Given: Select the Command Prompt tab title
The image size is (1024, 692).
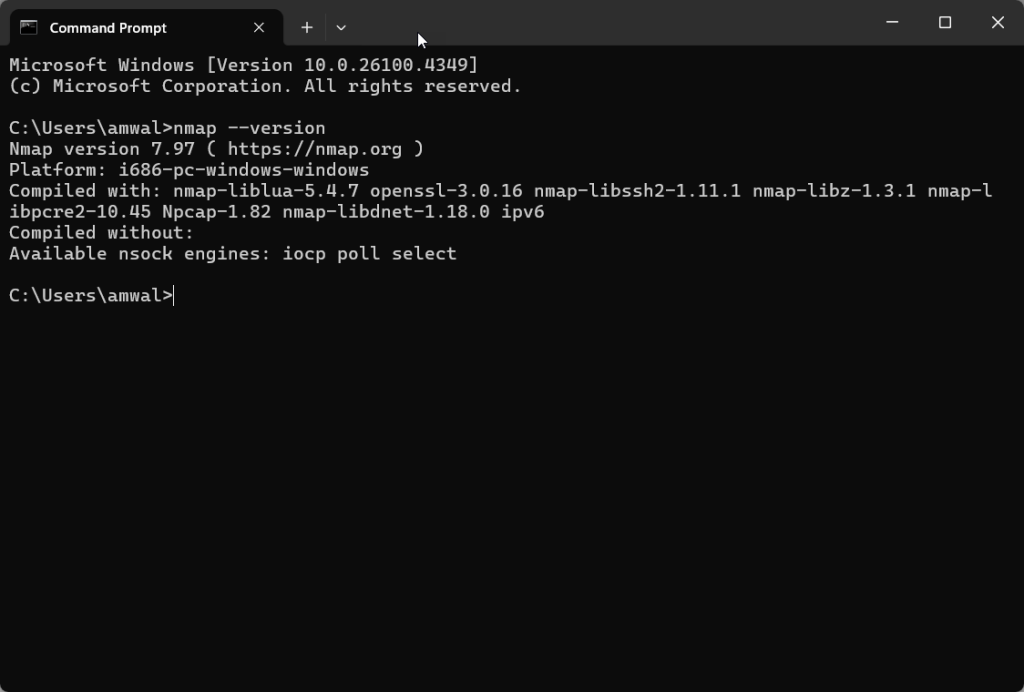Looking at the screenshot, I should coord(108,28).
